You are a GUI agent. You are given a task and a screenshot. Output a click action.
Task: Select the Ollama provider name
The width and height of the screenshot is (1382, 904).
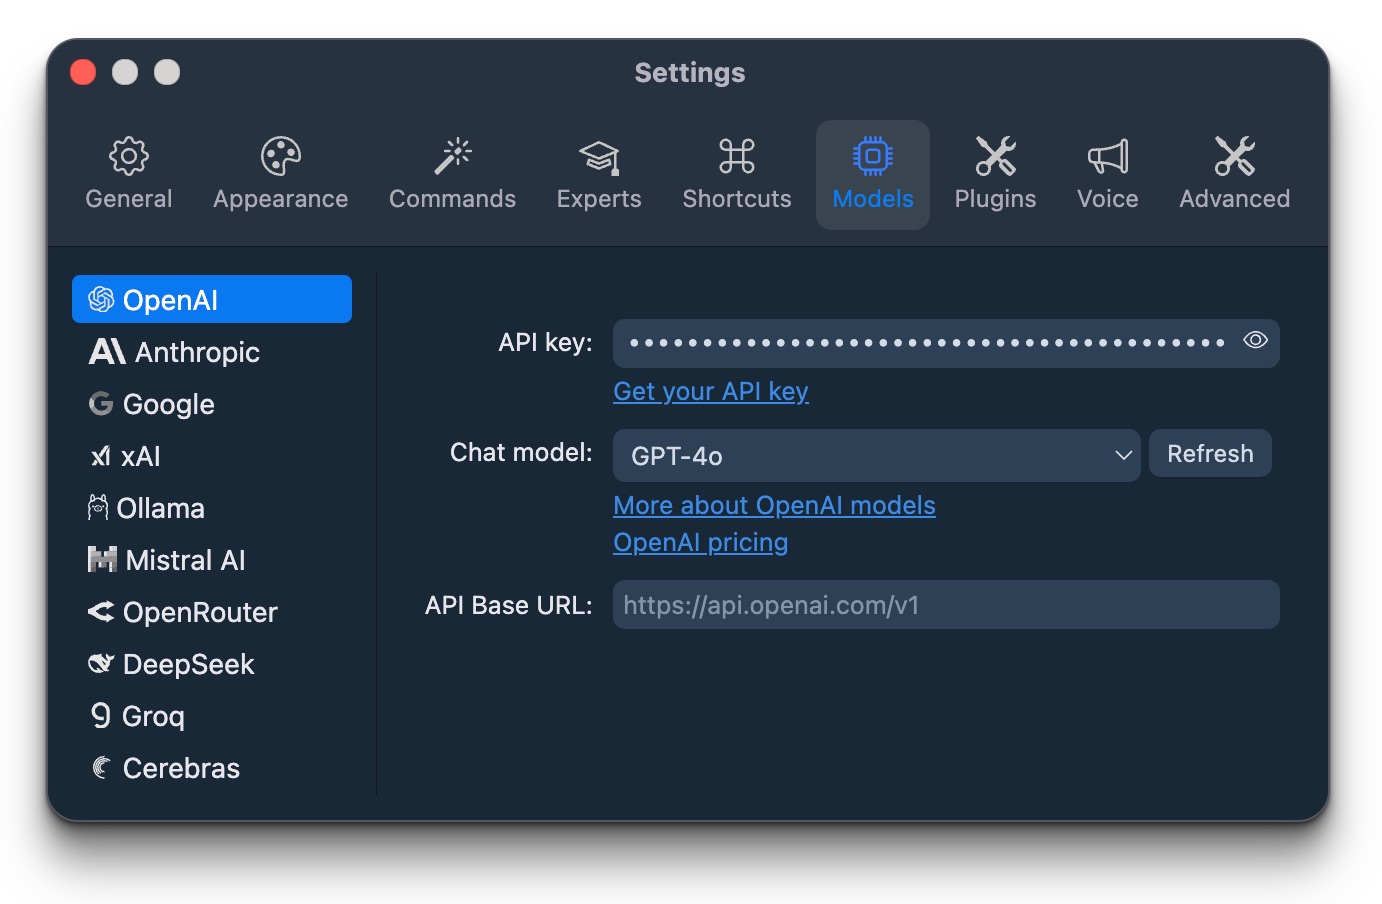160,508
